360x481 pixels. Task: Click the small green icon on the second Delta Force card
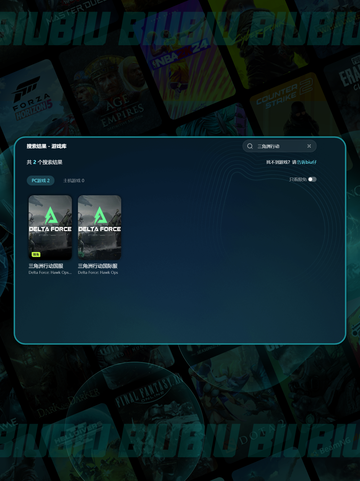click(x=81, y=254)
